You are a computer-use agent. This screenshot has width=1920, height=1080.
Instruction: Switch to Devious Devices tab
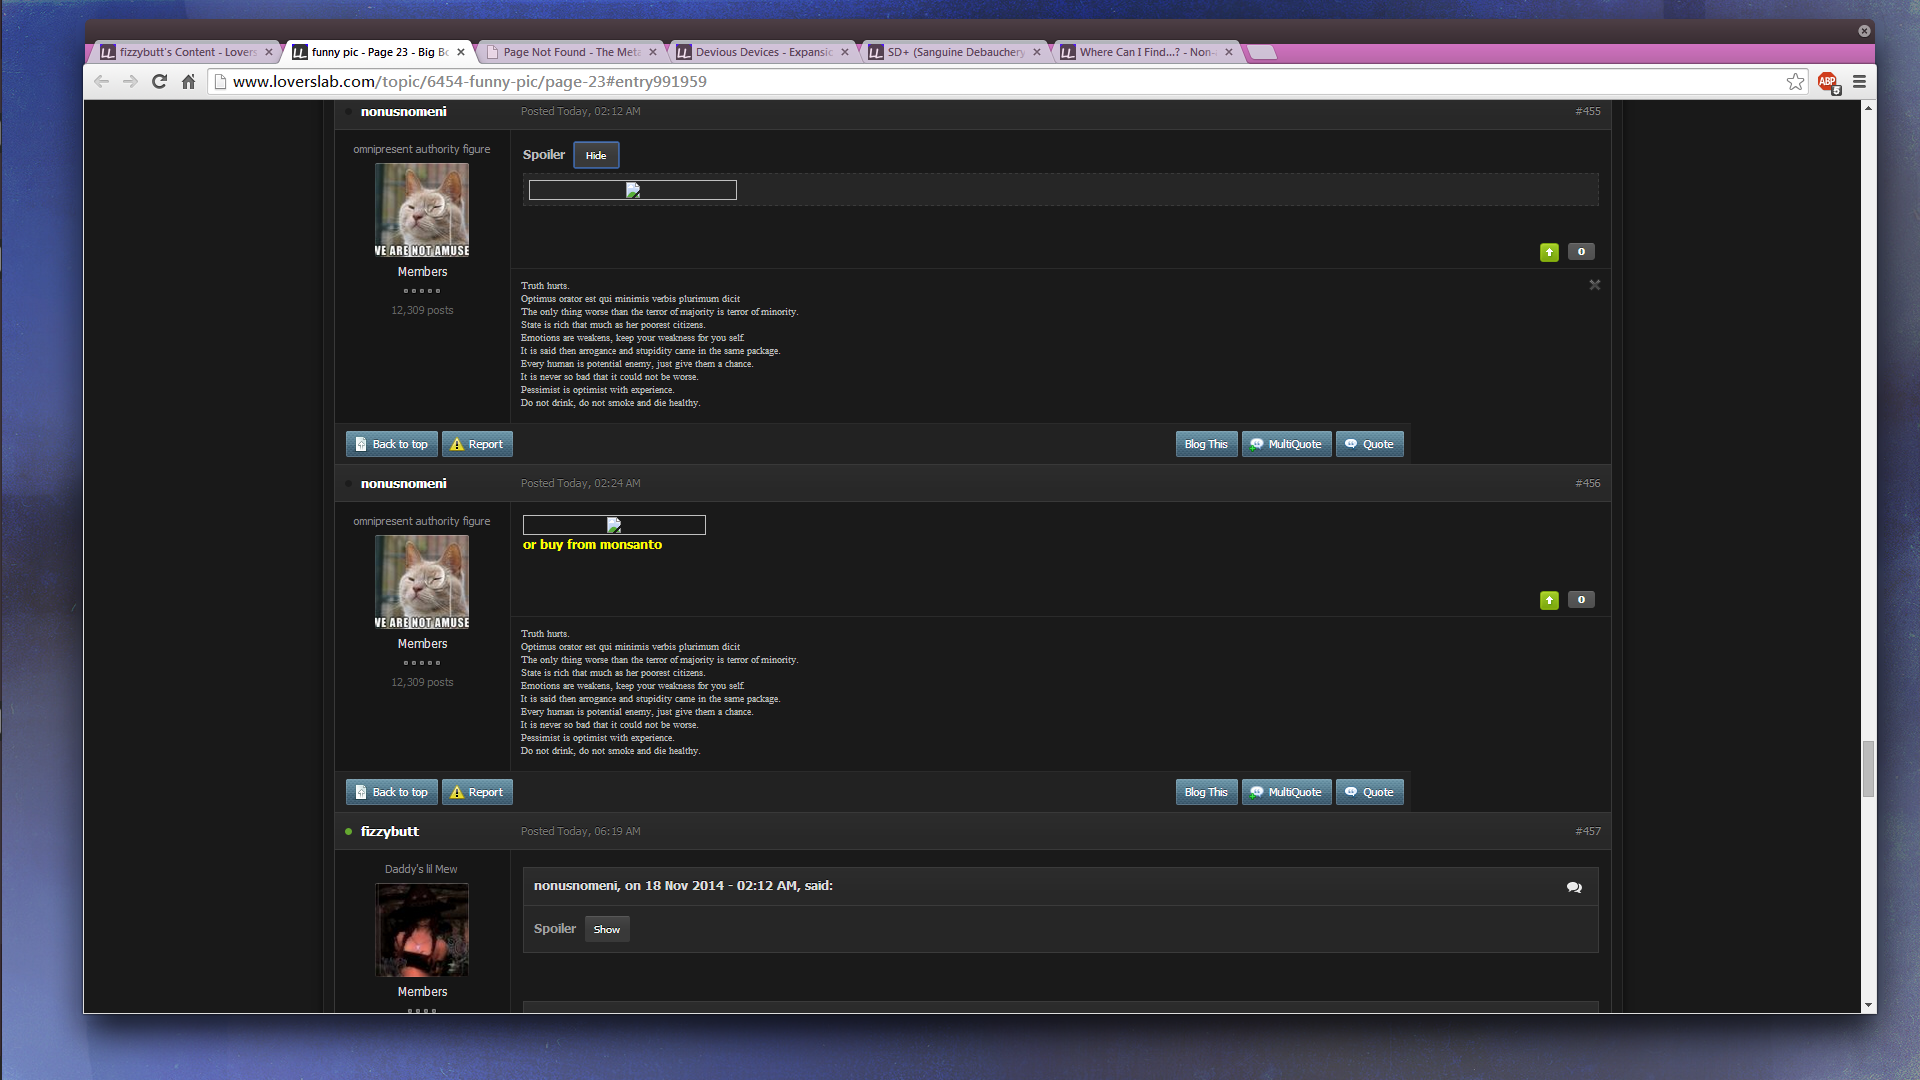762,52
